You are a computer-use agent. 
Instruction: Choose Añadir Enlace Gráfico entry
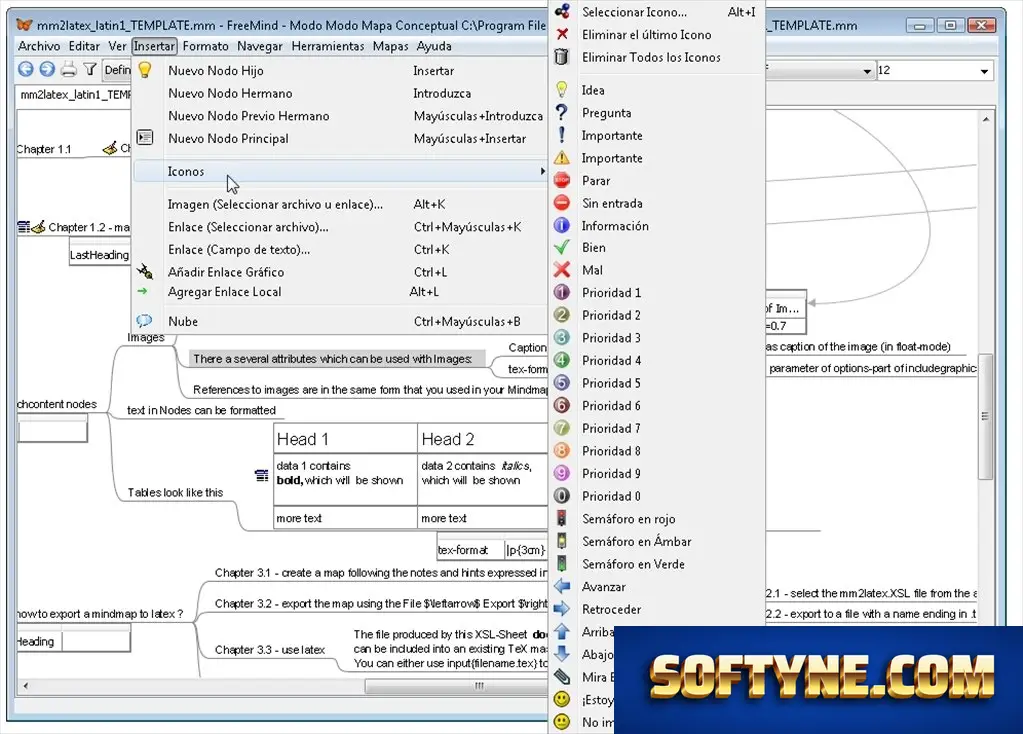[339, 272]
